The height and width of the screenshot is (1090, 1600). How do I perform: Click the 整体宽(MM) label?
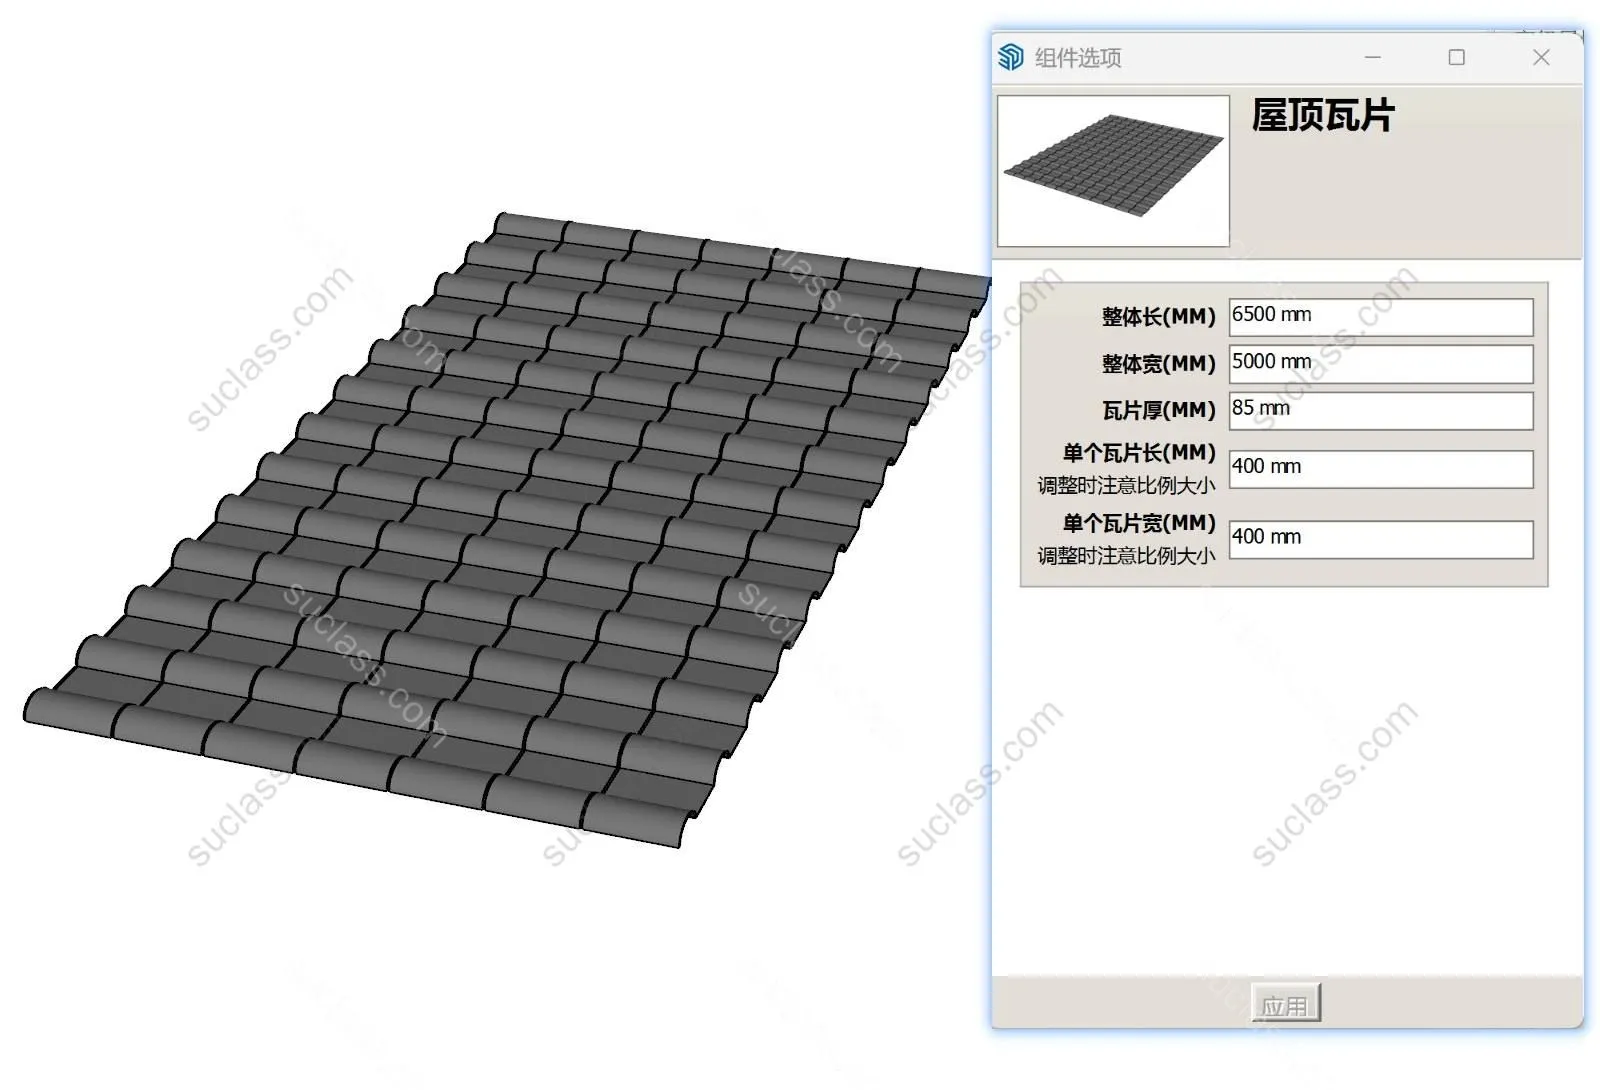coord(1158,364)
